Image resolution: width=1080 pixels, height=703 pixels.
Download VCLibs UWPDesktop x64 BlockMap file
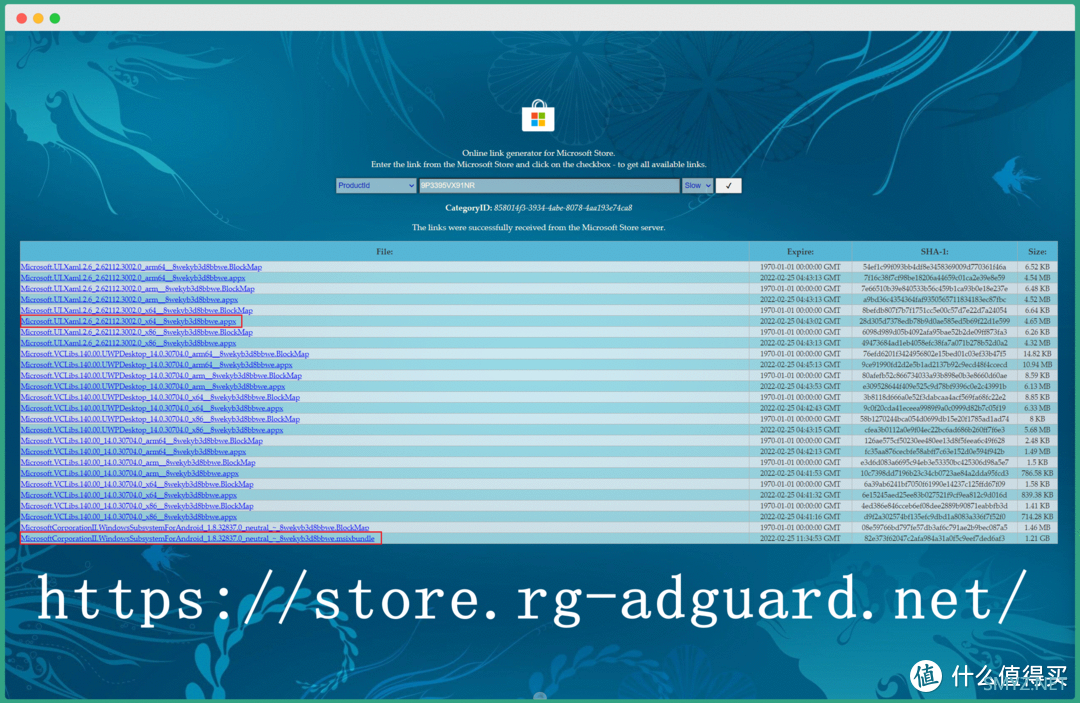pos(160,397)
